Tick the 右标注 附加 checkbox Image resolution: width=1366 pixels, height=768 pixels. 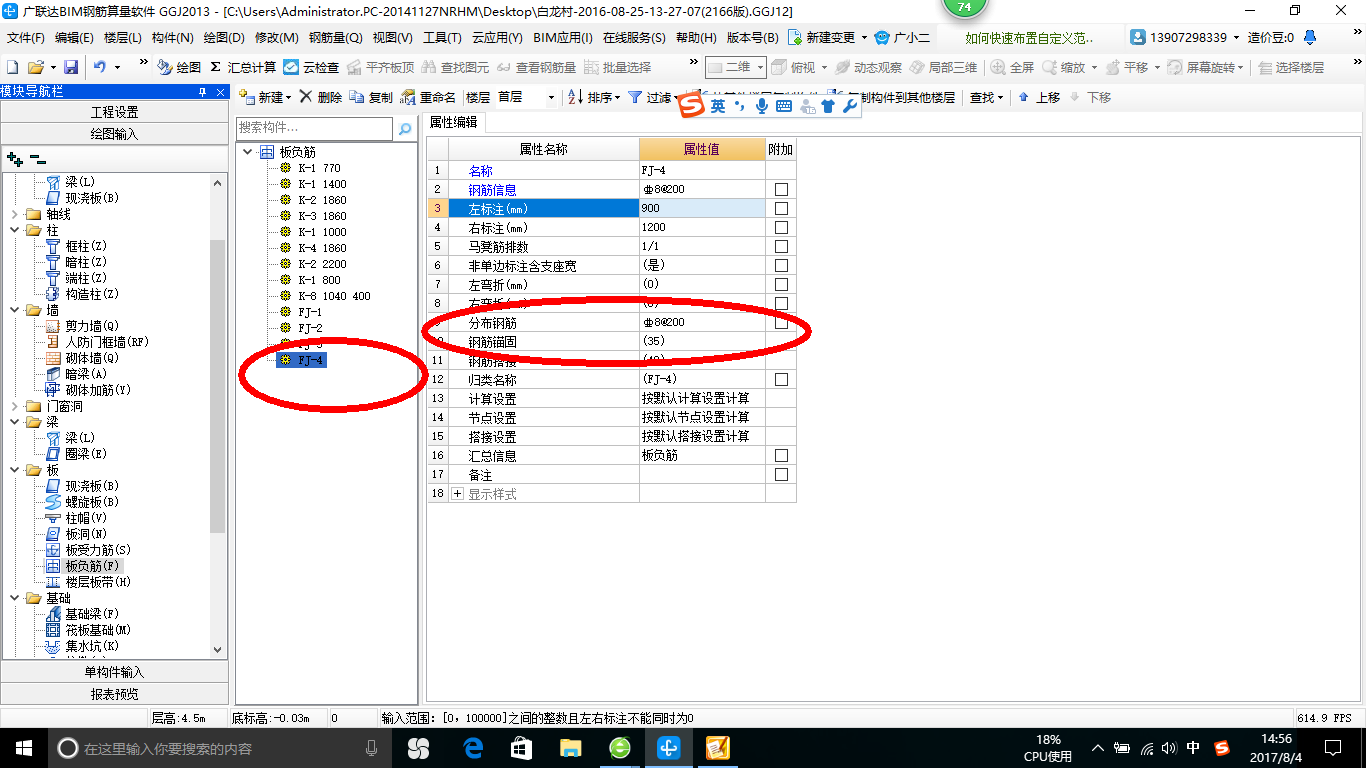pos(781,227)
